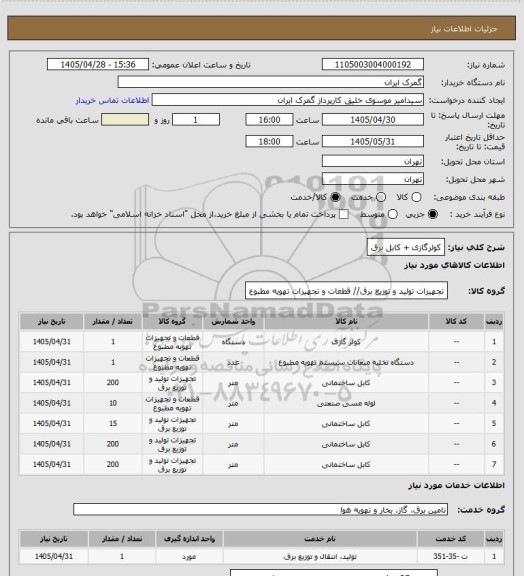This screenshot has height=576, width=524.
Task: Click the deadline time field 16:00
Action: pyautogui.click(x=269, y=120)
